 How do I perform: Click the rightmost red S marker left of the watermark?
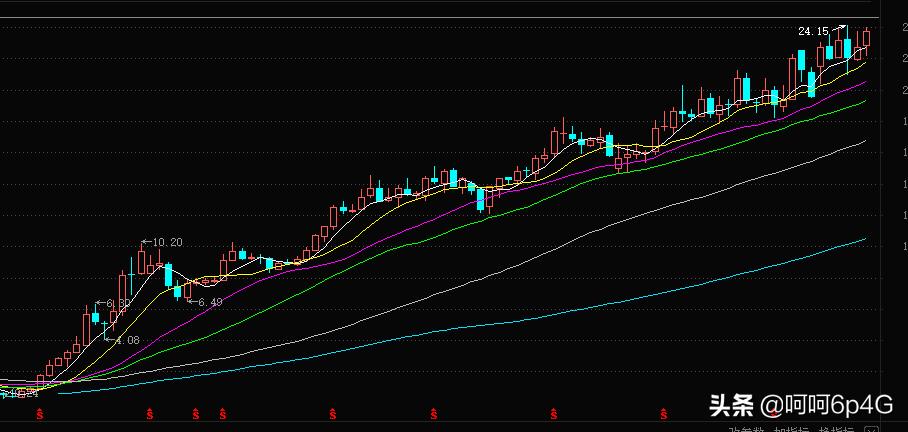click(664, 413)
